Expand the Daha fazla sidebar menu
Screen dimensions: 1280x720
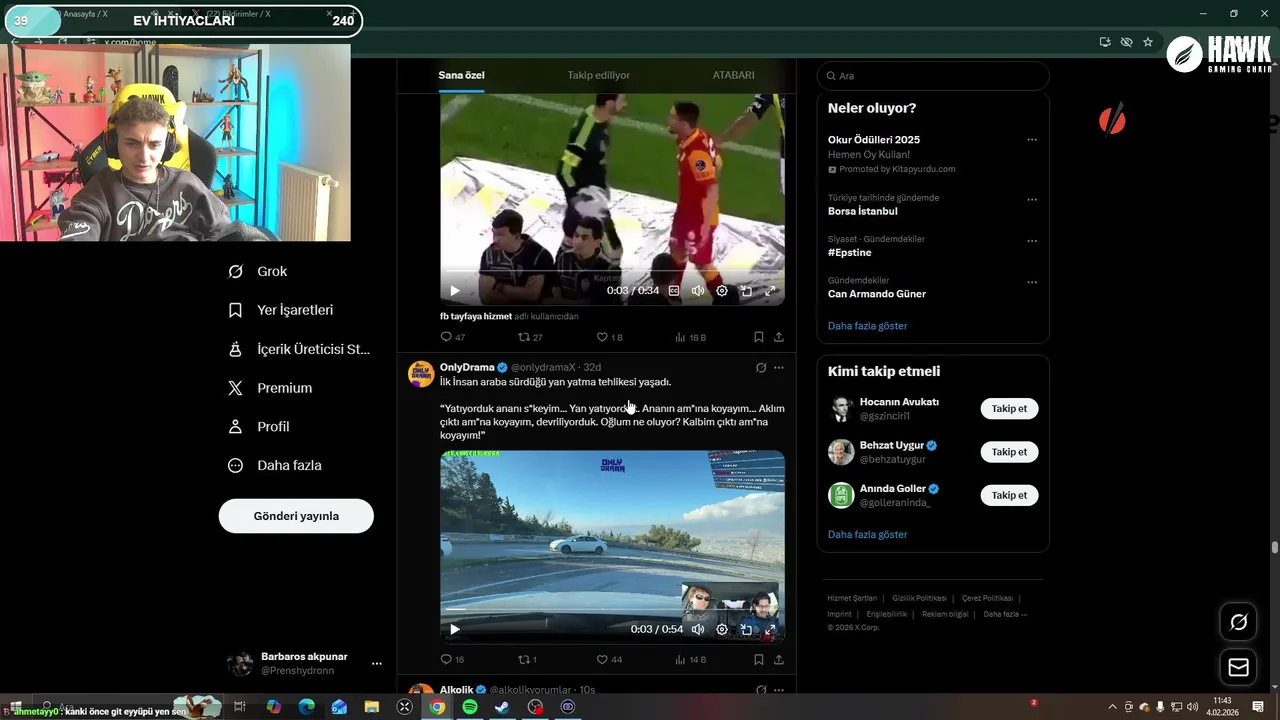click(x=274, y=465)
